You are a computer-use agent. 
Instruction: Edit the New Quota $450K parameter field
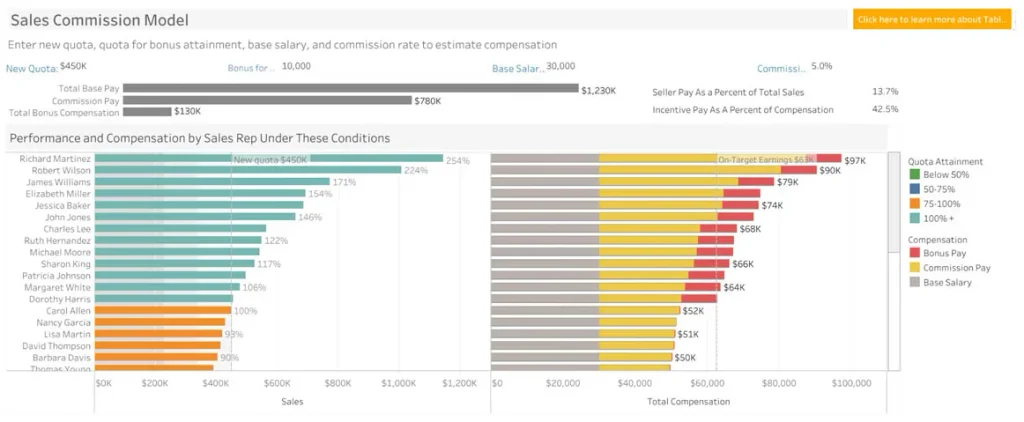coord(73,67)
